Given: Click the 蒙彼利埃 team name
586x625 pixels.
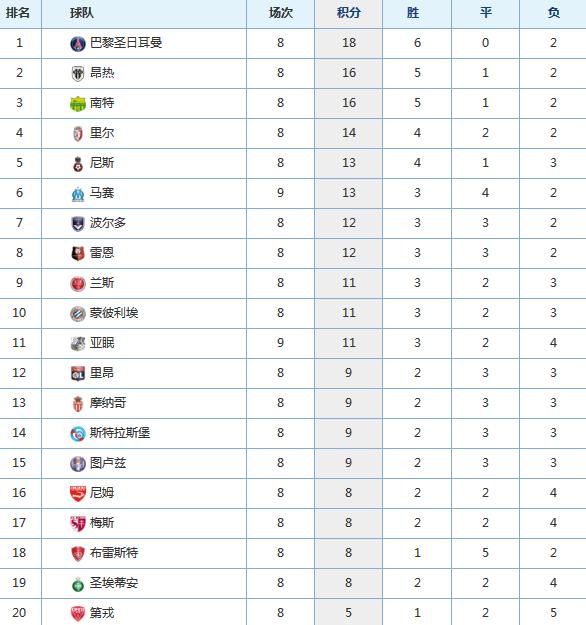Looking at the screenshot, I should (114, 312).
